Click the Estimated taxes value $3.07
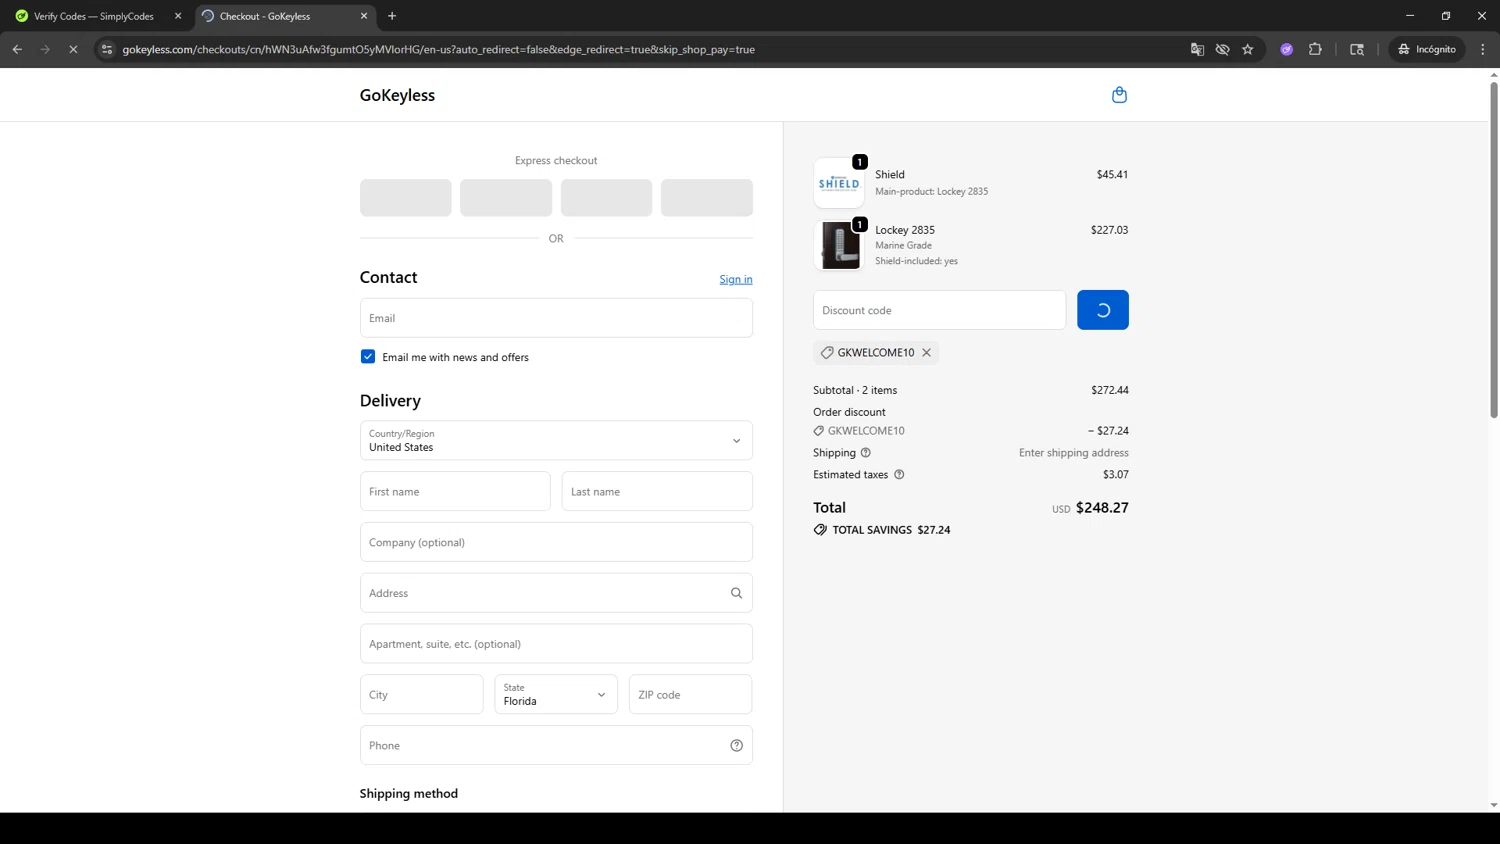 point(1116,475)
